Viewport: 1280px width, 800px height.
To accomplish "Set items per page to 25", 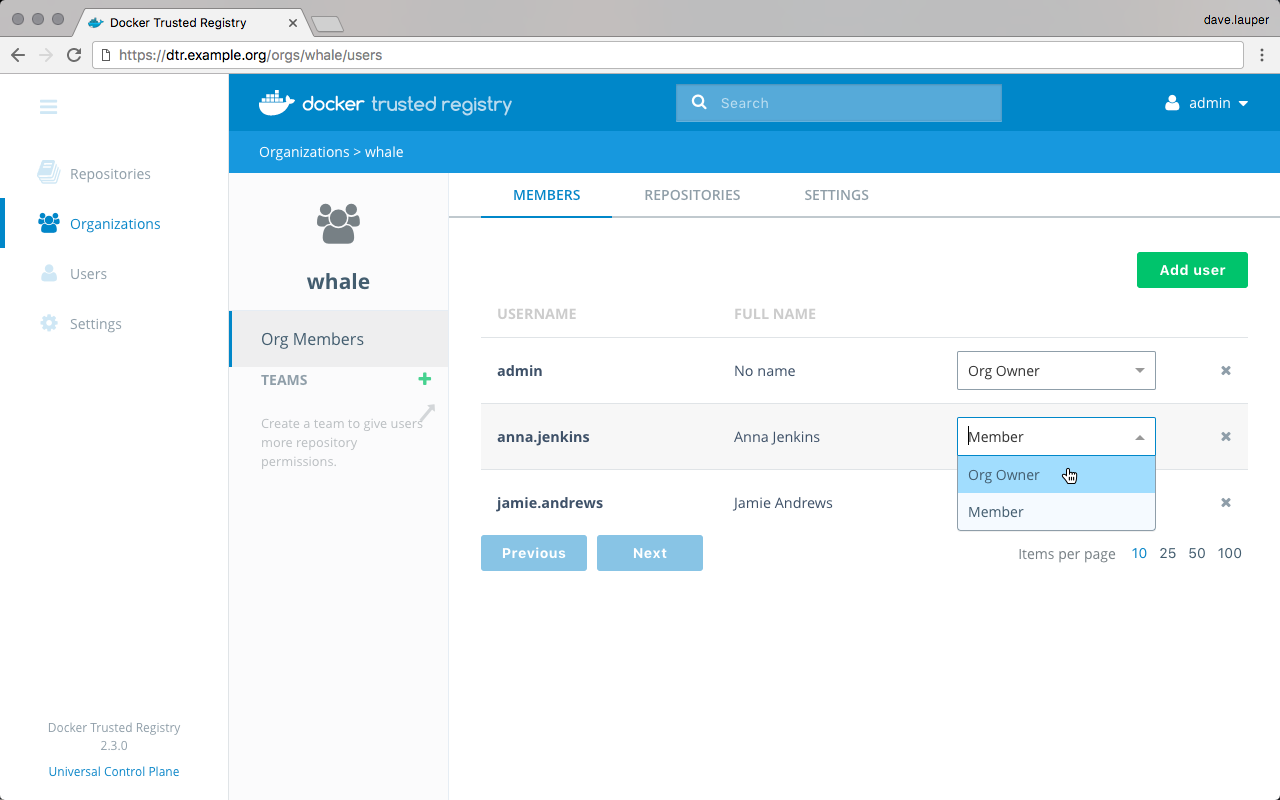I will click(1167, 553).
